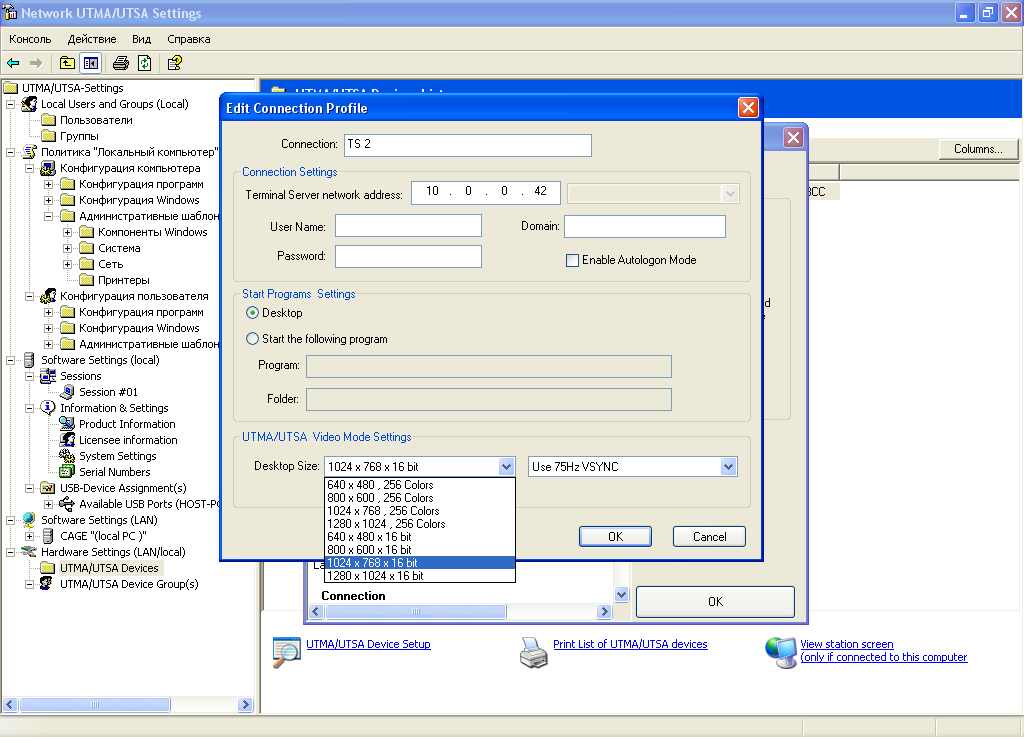This screenshot has height=737, width=1024.
Task: Click Cancel in Edit Connection Profile
Action: click(709, 537)
